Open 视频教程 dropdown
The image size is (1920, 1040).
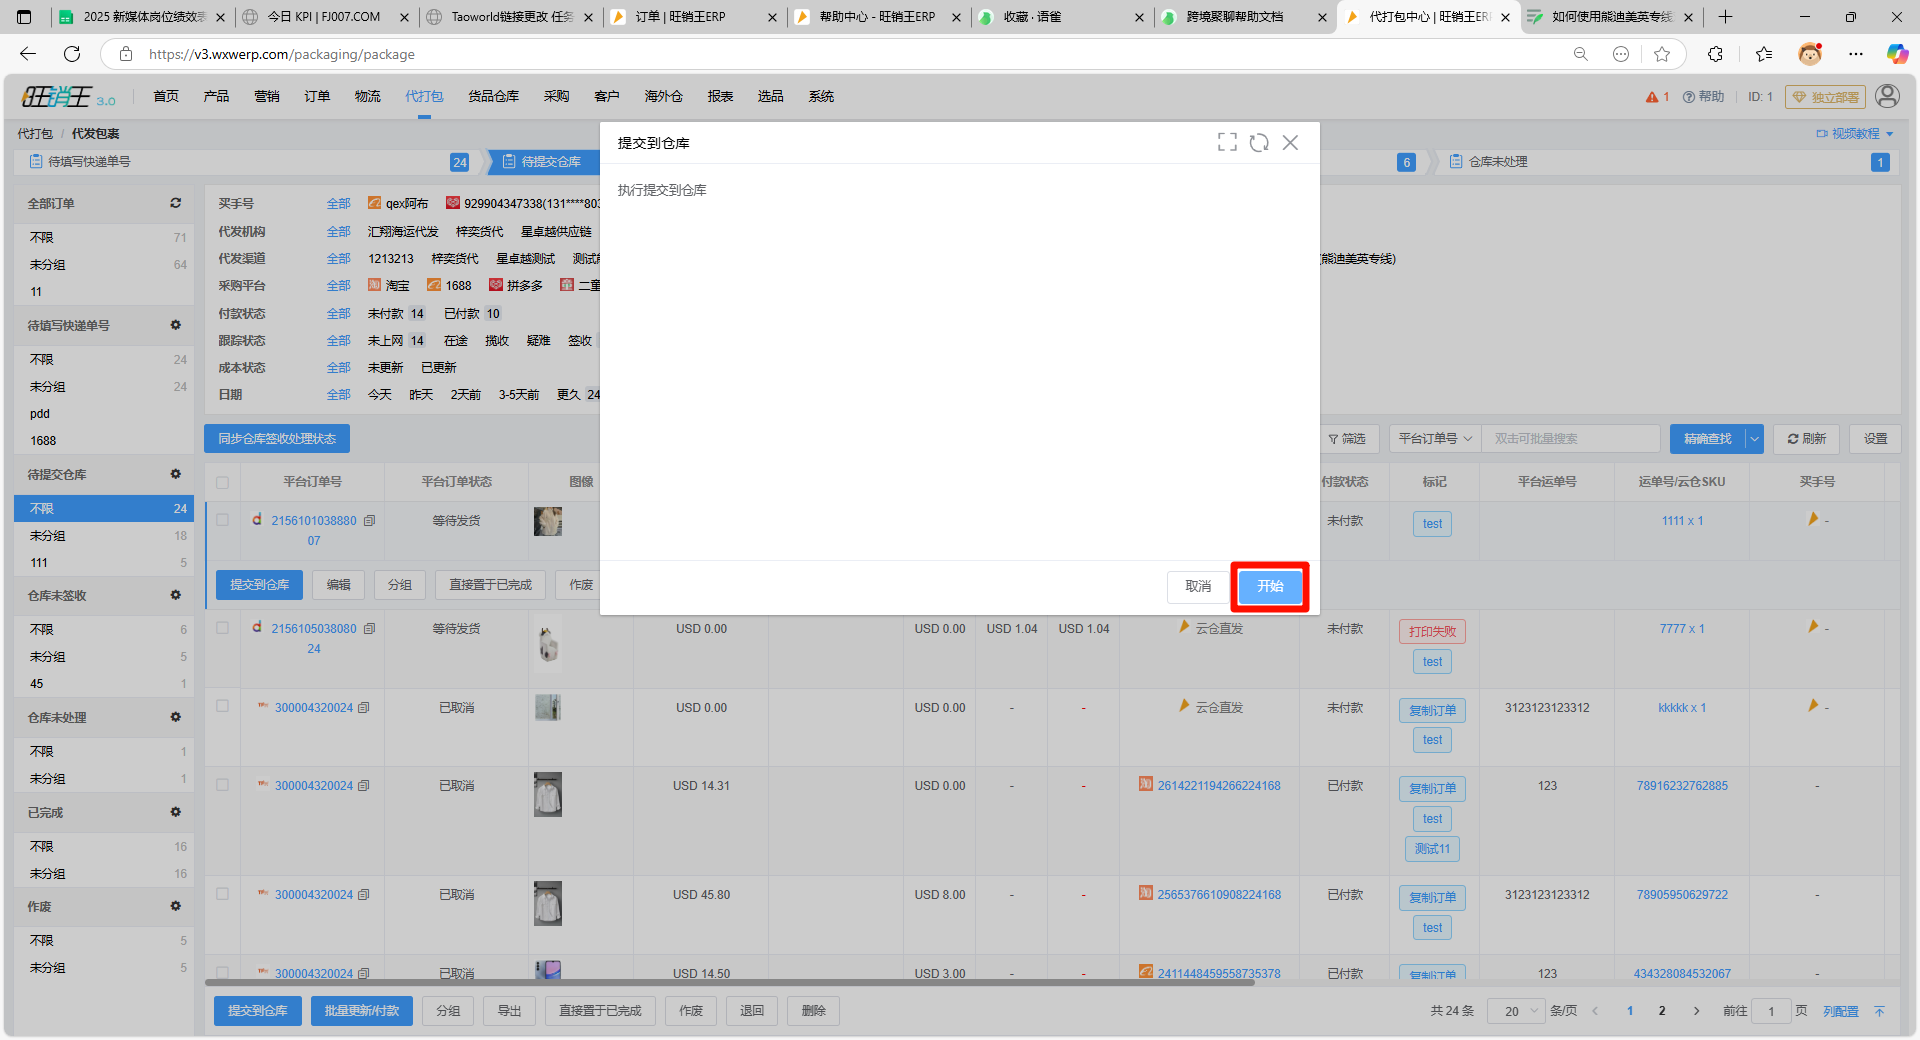[1855, 133]
